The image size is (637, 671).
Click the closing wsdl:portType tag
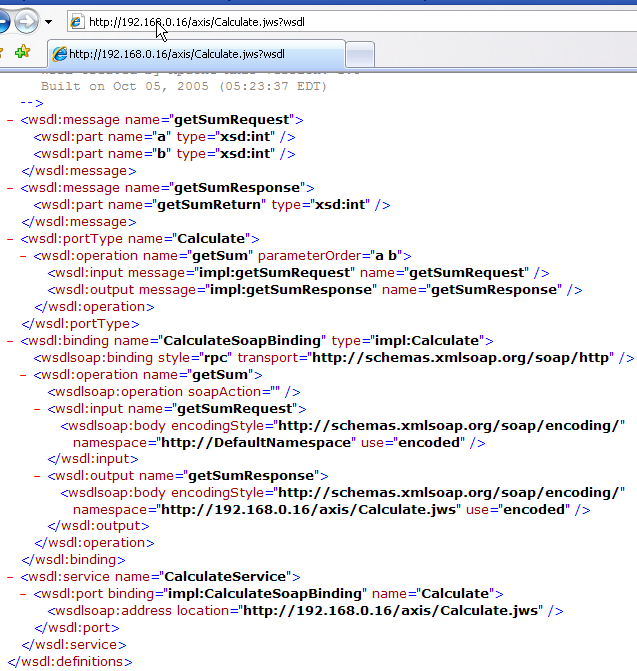[80, 324]
